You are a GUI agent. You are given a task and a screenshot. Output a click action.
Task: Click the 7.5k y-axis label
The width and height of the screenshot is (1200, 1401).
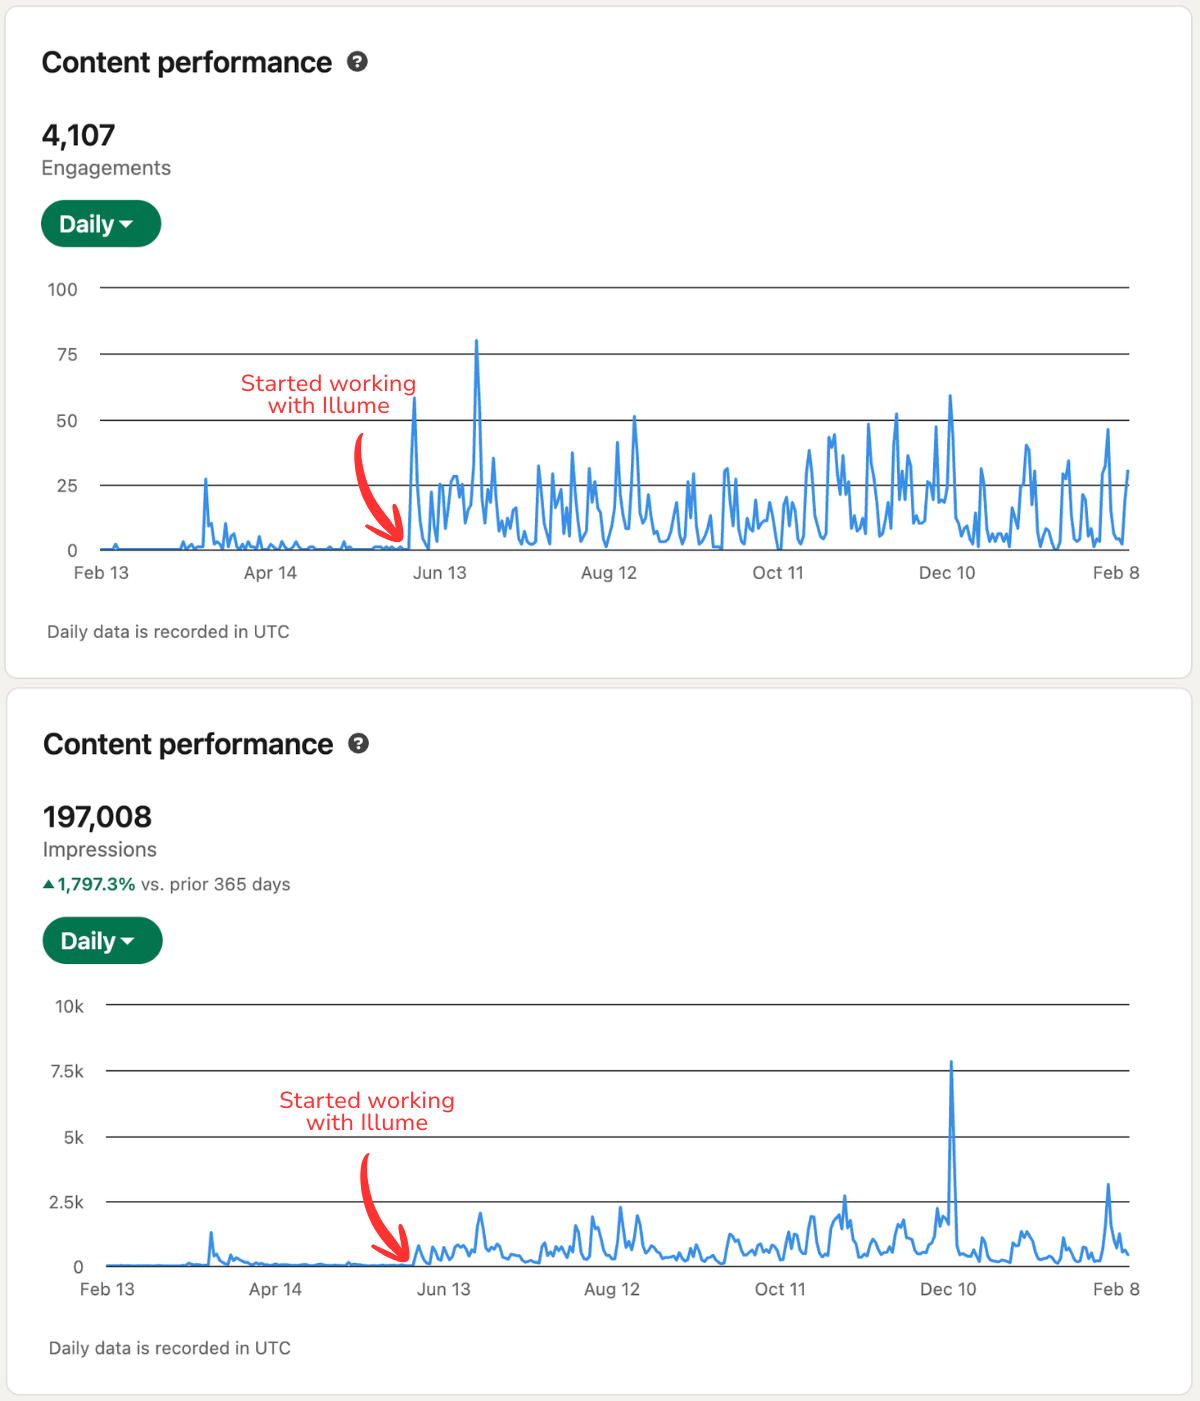click(67, 1071)
